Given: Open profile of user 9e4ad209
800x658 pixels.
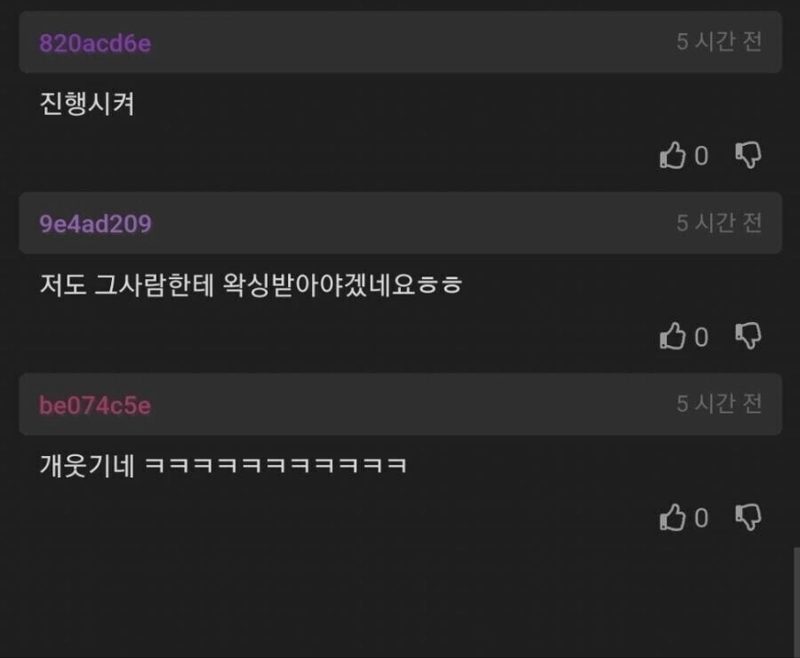Looking at the screenshot, I should pyautogui.click(x=95, y=224).
